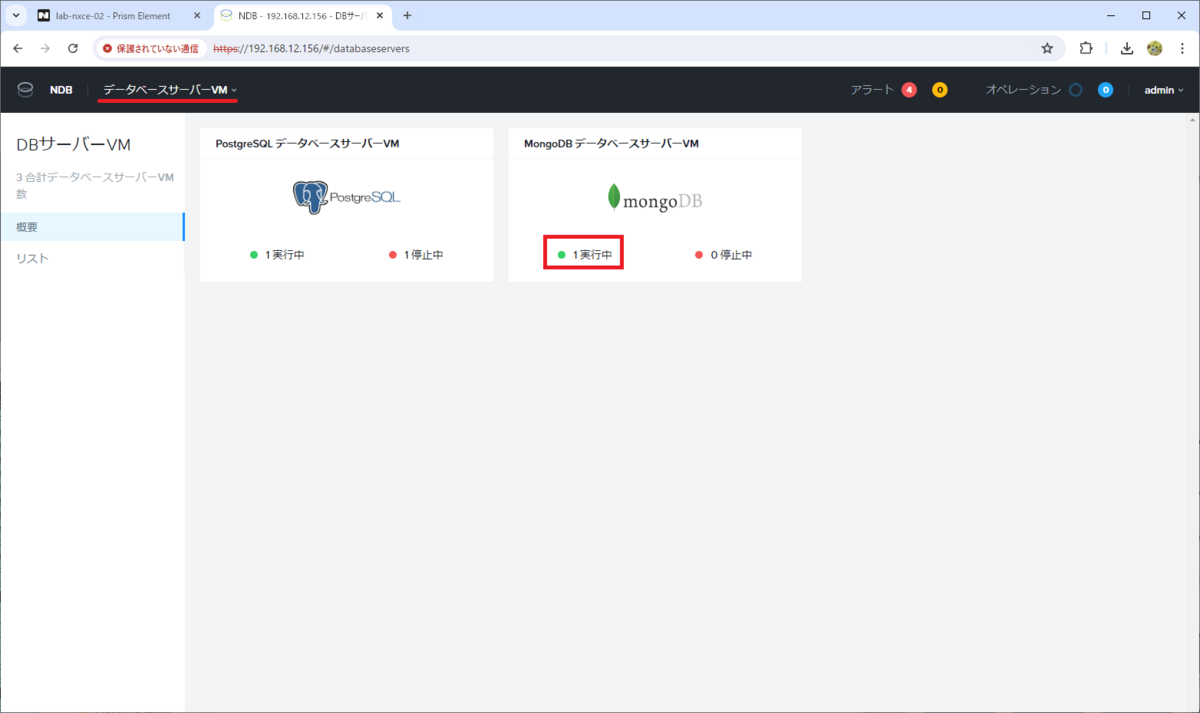Open the データベースサーバーVM navigation dropdown
The image size is (1200, 713).
coord(170,90)
